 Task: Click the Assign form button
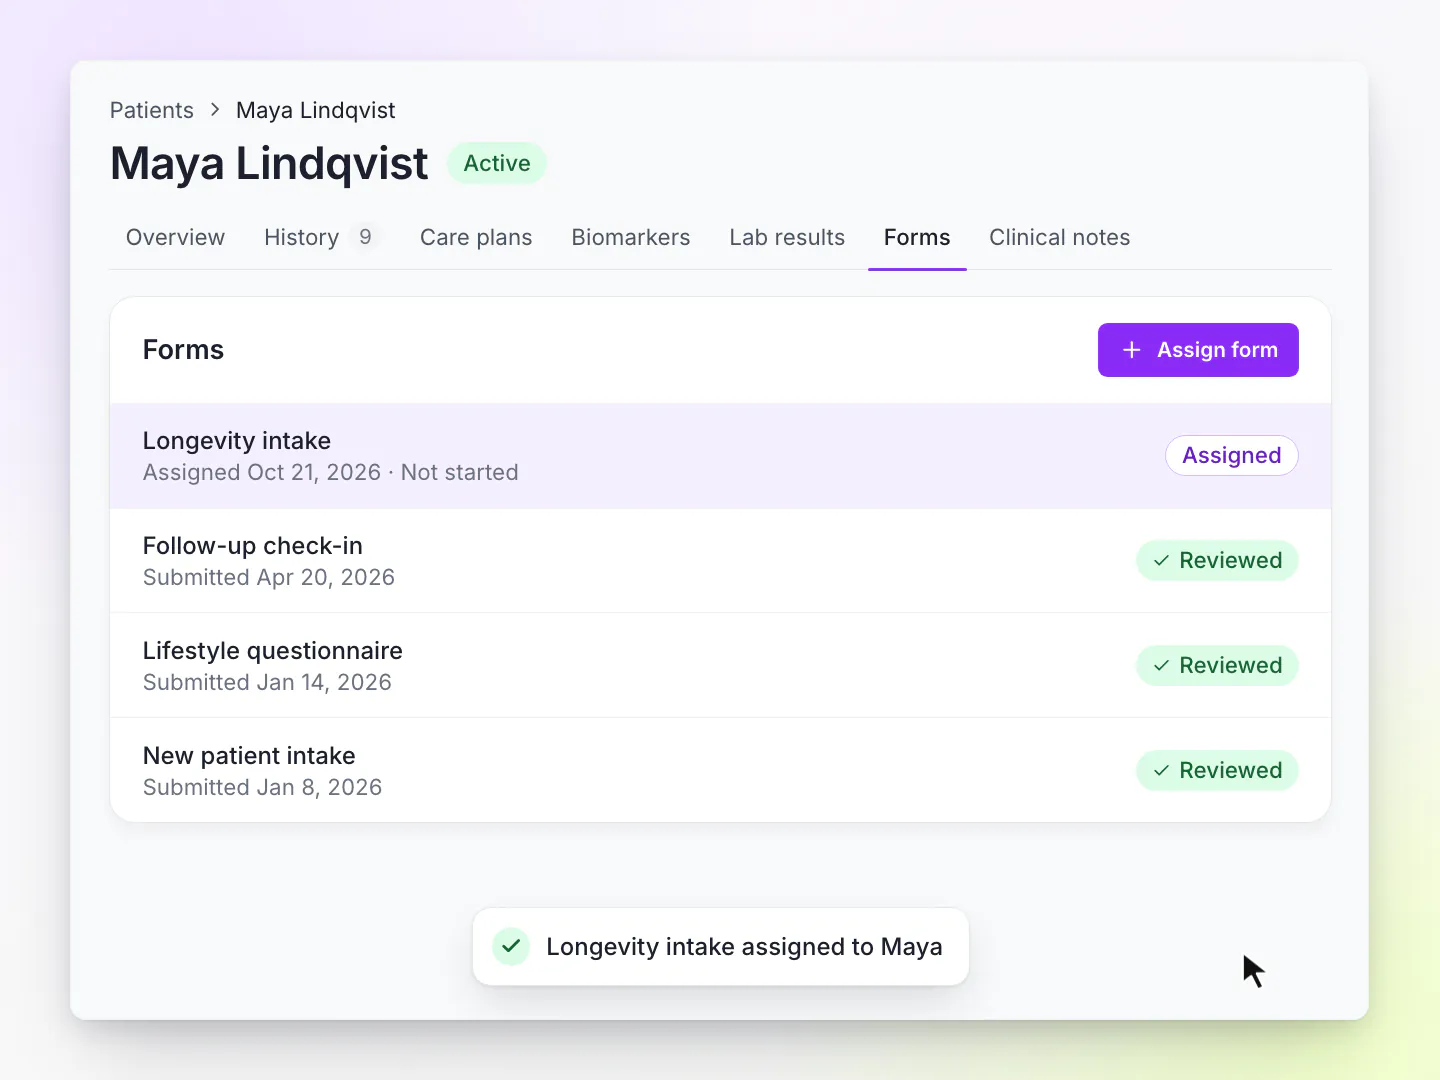pyautogui.click(x=1198, y=350)
